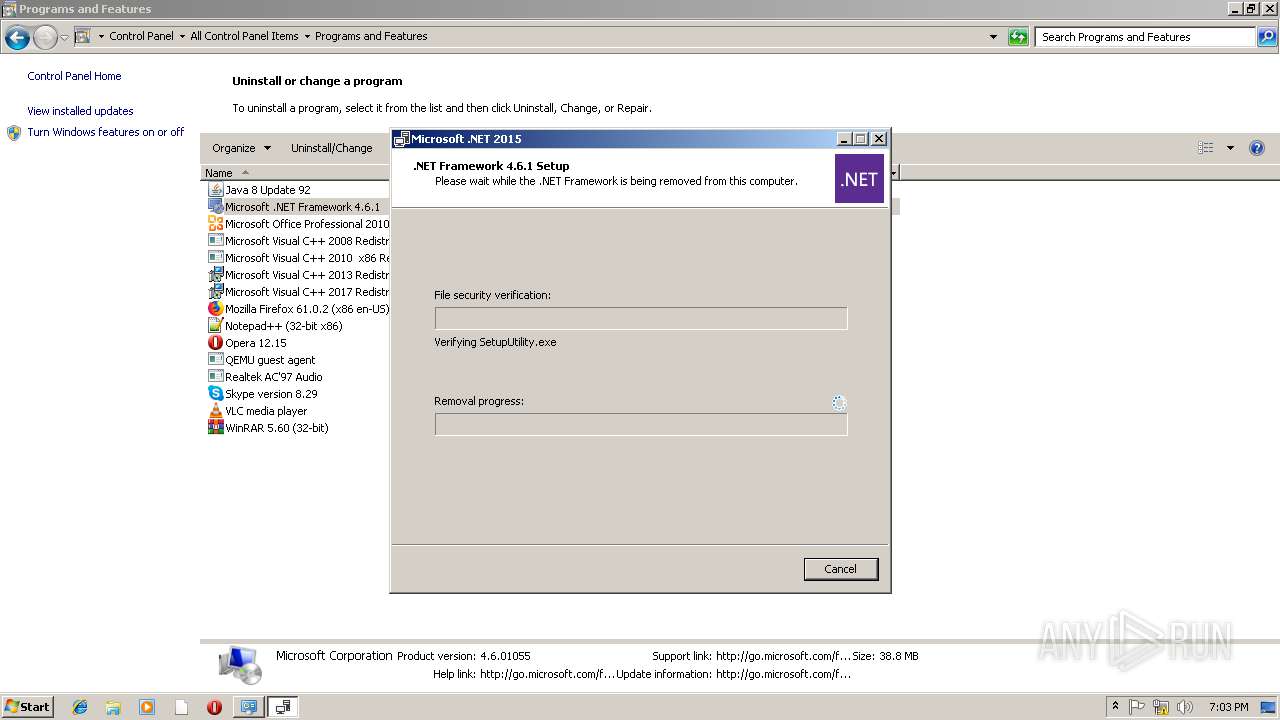
Task: Open the Start menu
Action: click(x=27, y=707)
